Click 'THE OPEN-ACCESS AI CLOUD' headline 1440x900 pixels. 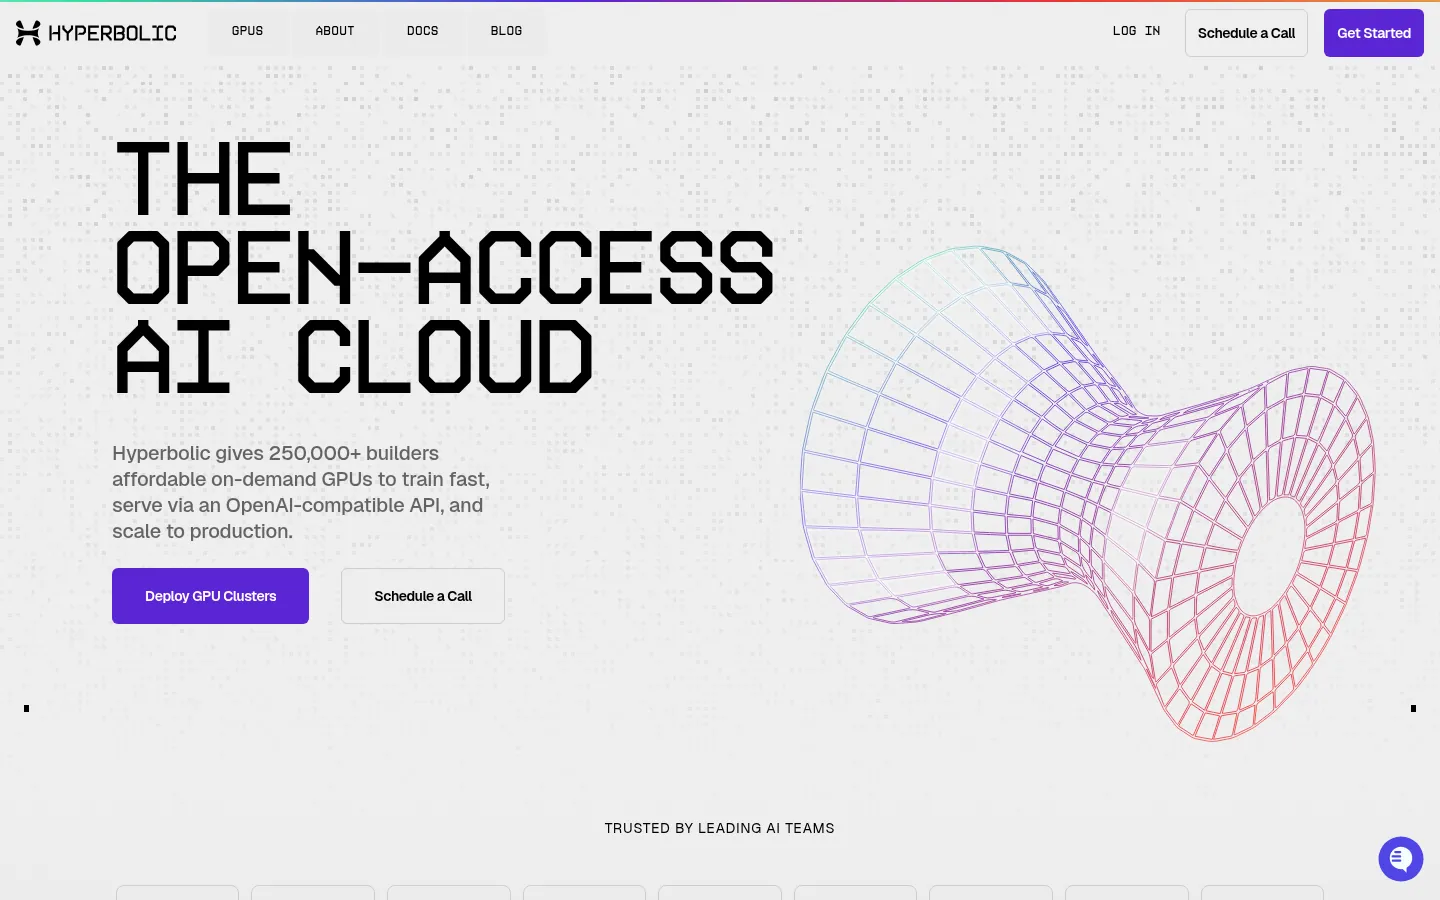pos(445,267)
